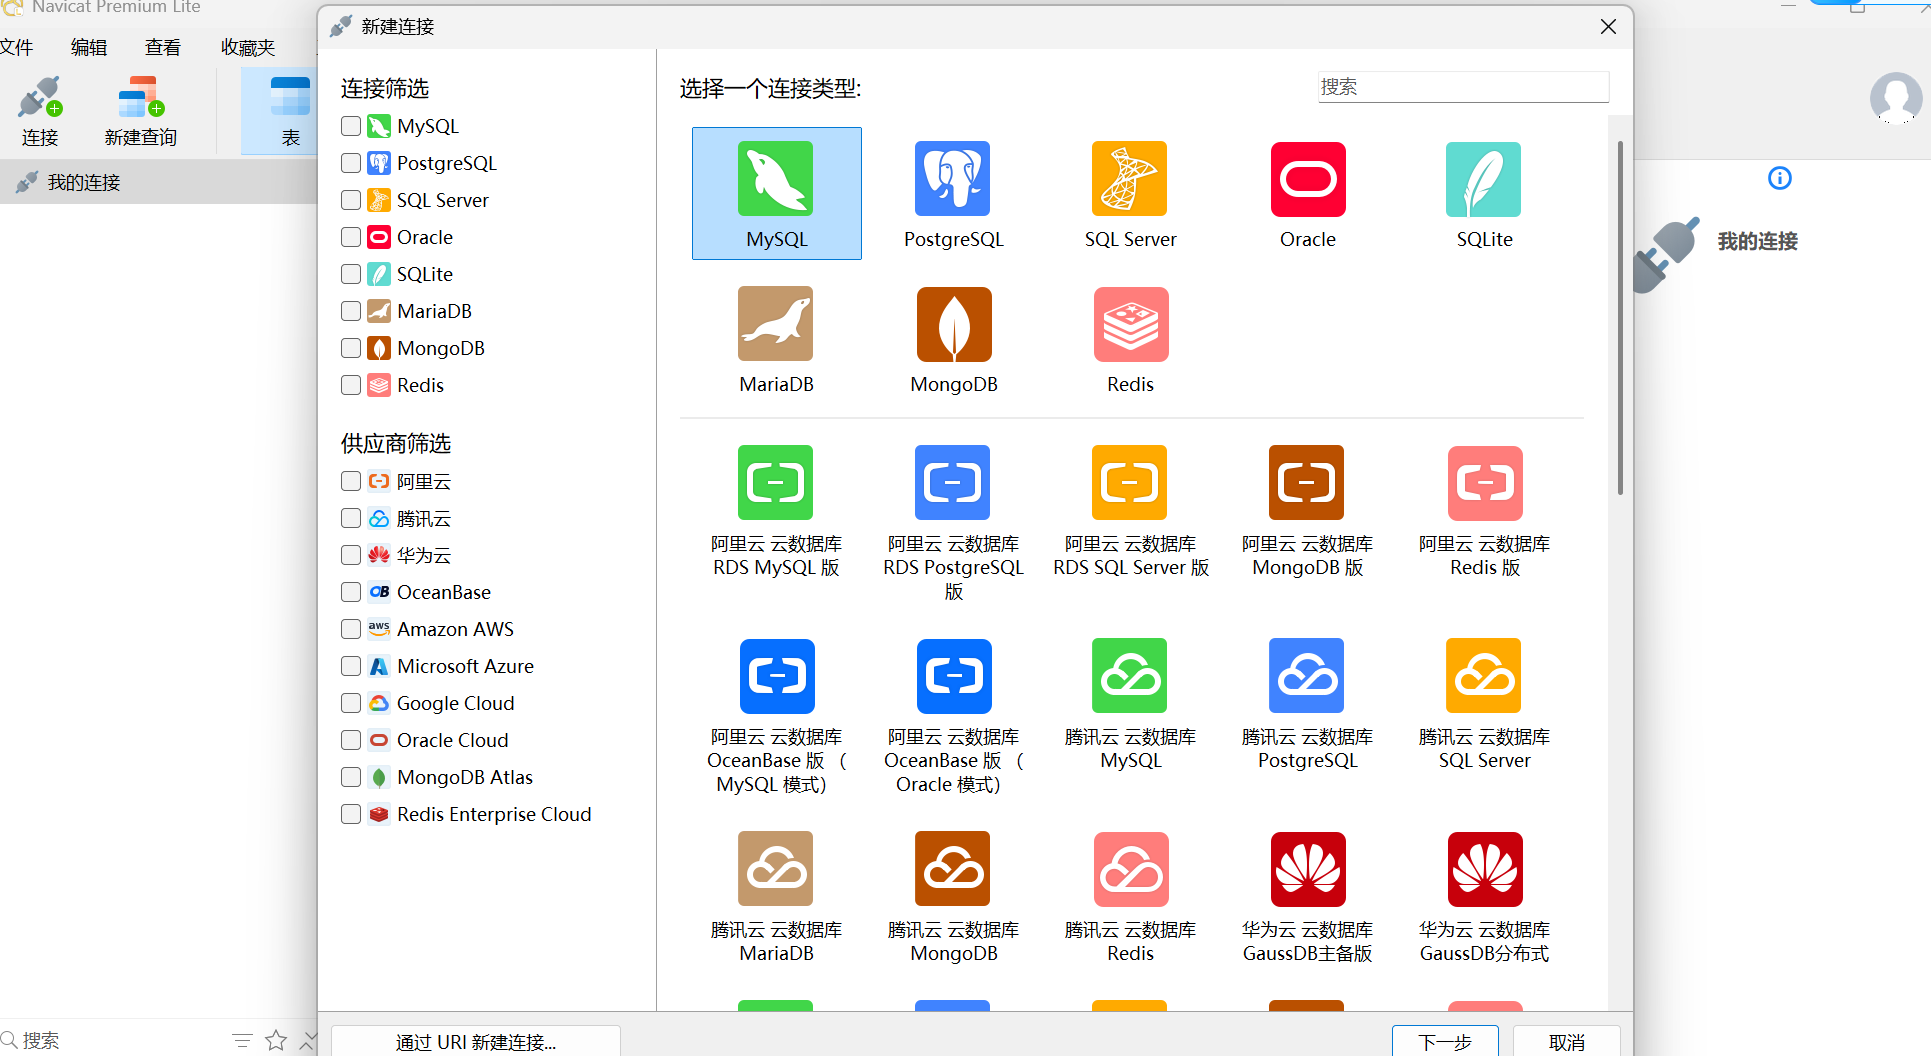This screenshot has width=1931, height=1056.
Task: Check the Google Cloud filter
Action: pyautogui.click(x=350, y=703)
